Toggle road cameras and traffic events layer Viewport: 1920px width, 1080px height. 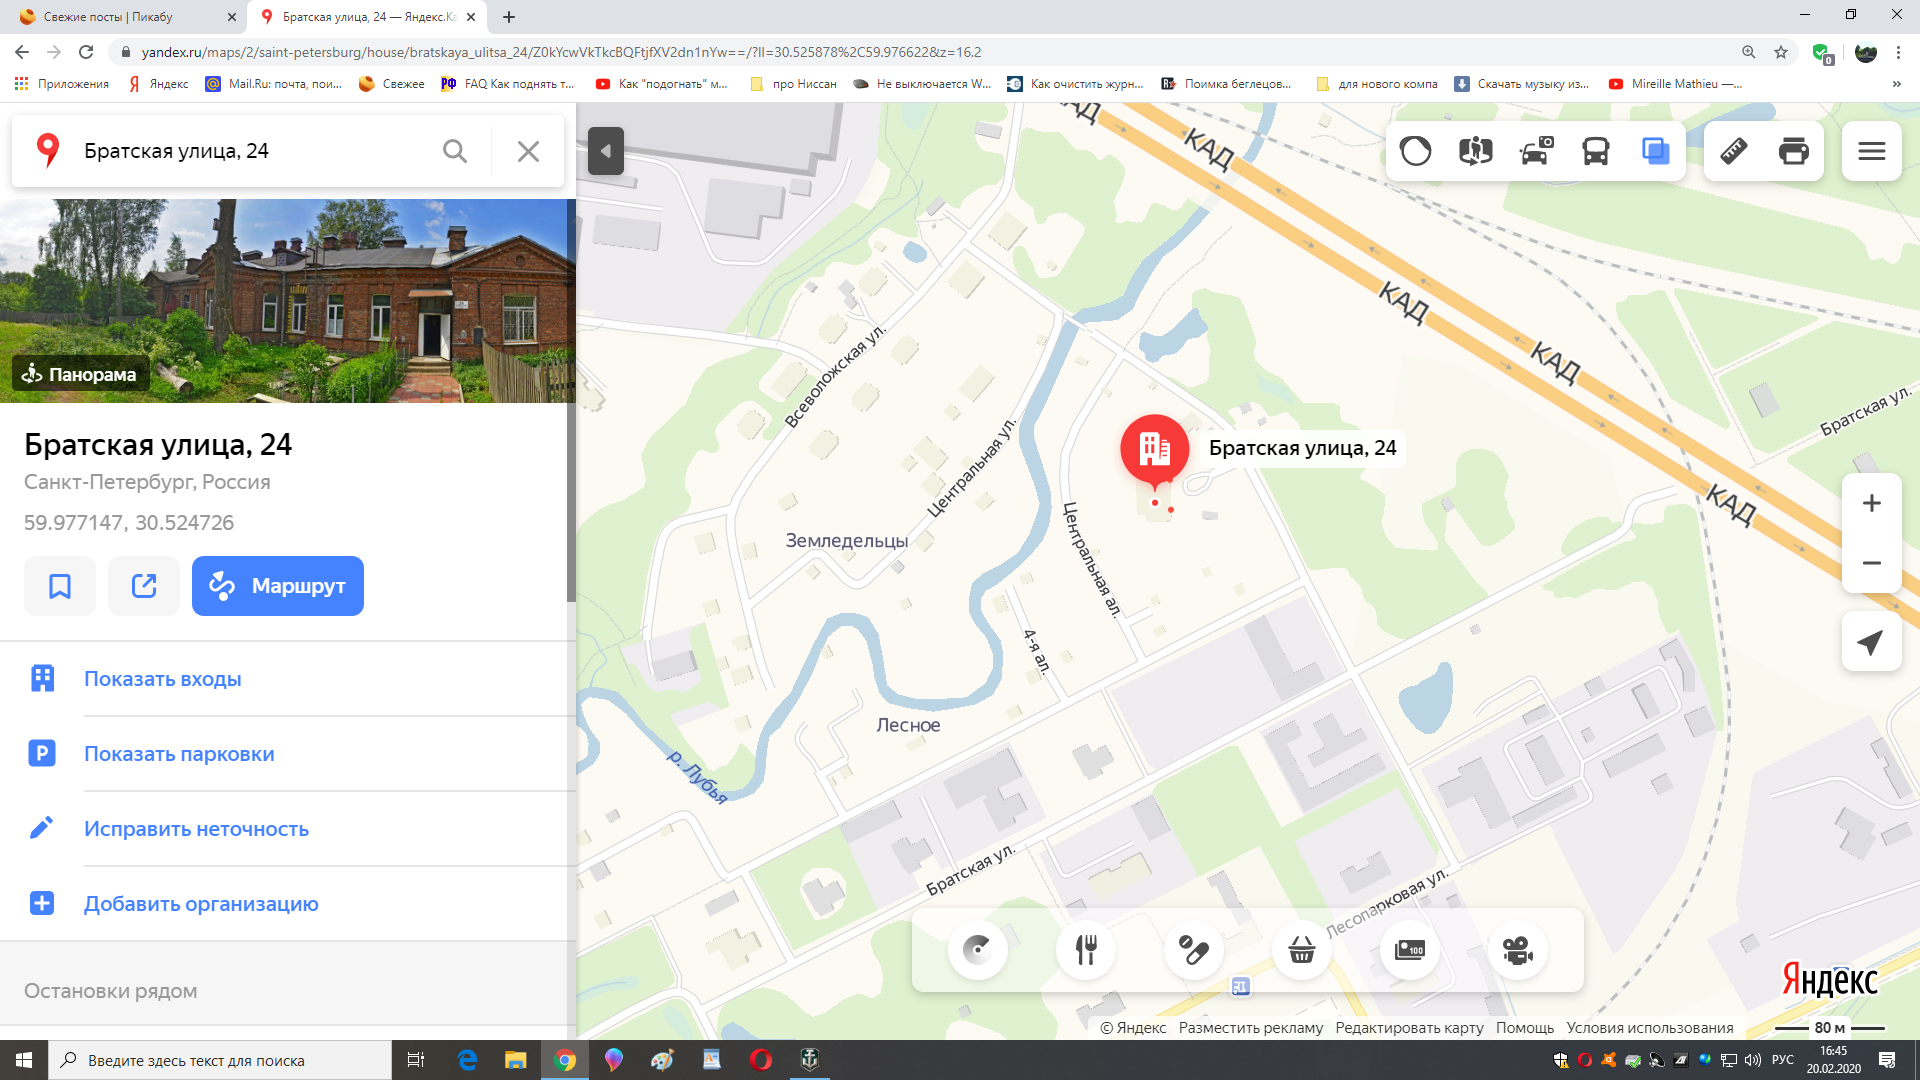point(1535,151)
